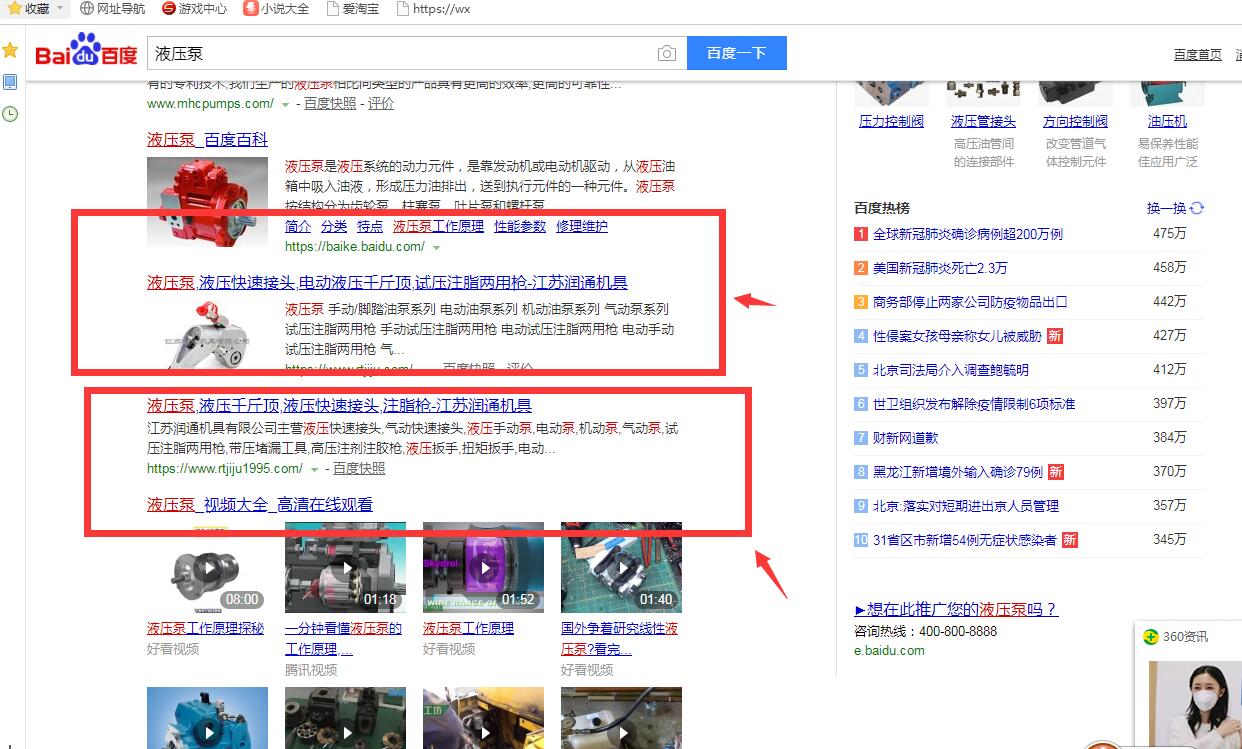Image resolution: width=1242 pixels, height=749 pixels.
Task: Open the 方向控制阀 related link
Action: 1075,121
